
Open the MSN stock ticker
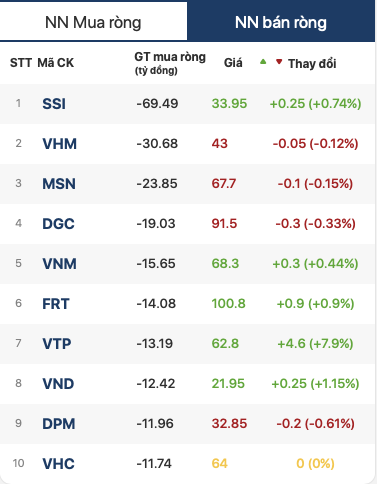coord(59,184)
